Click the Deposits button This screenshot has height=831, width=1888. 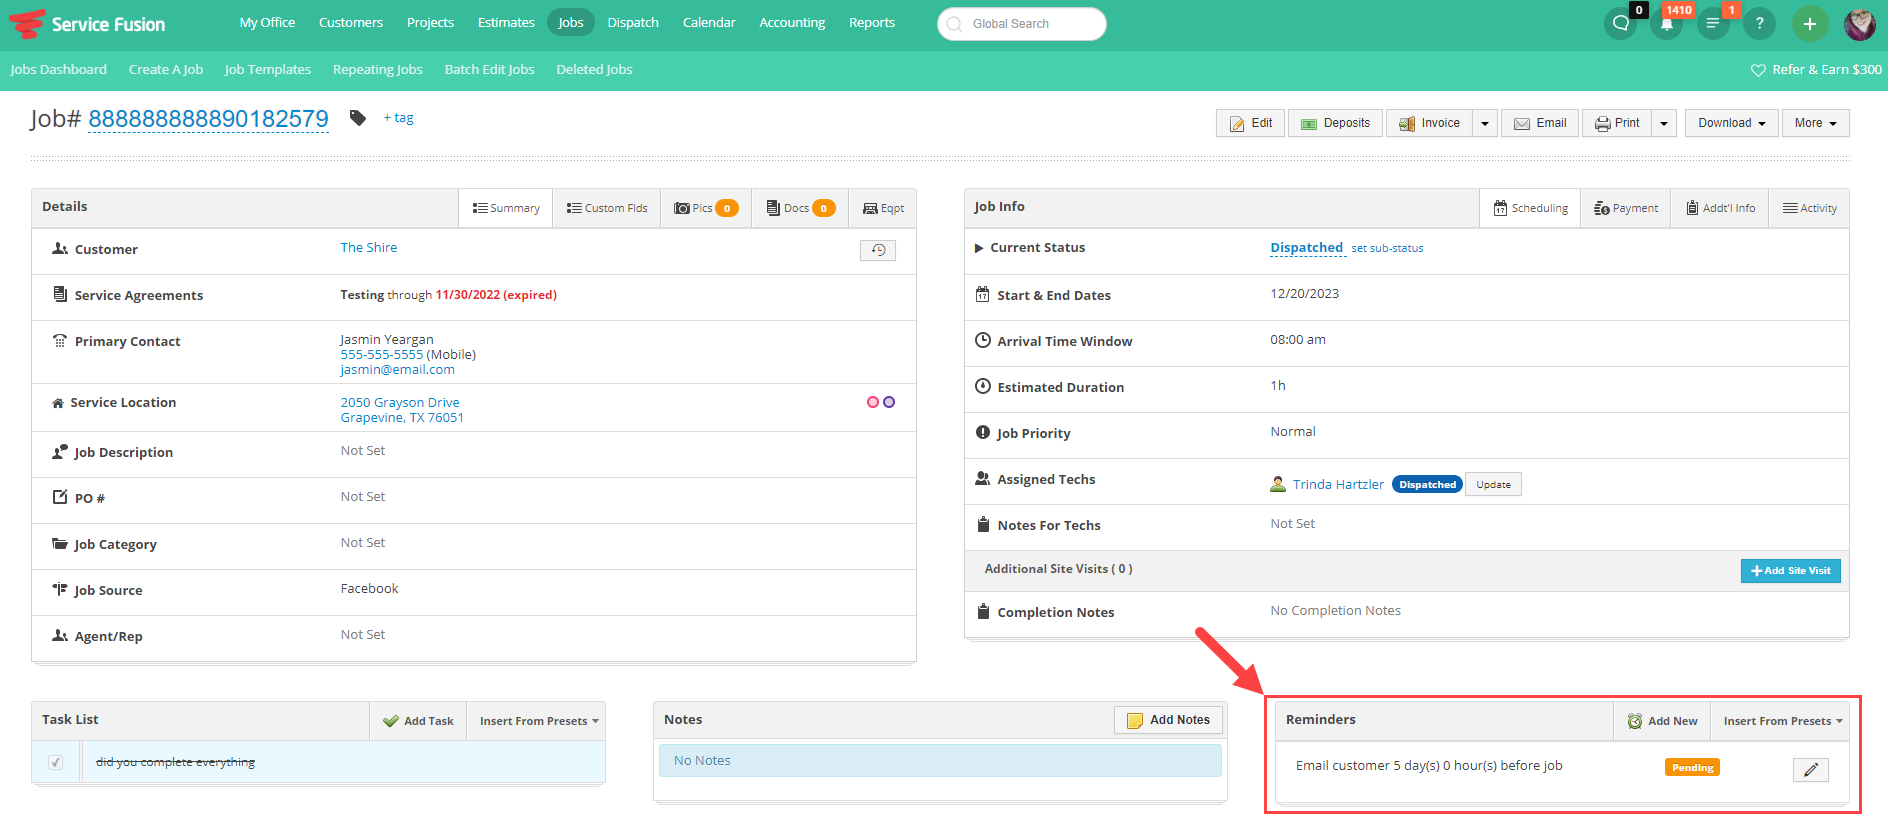pyautogui.click(x=1336, y=123)
